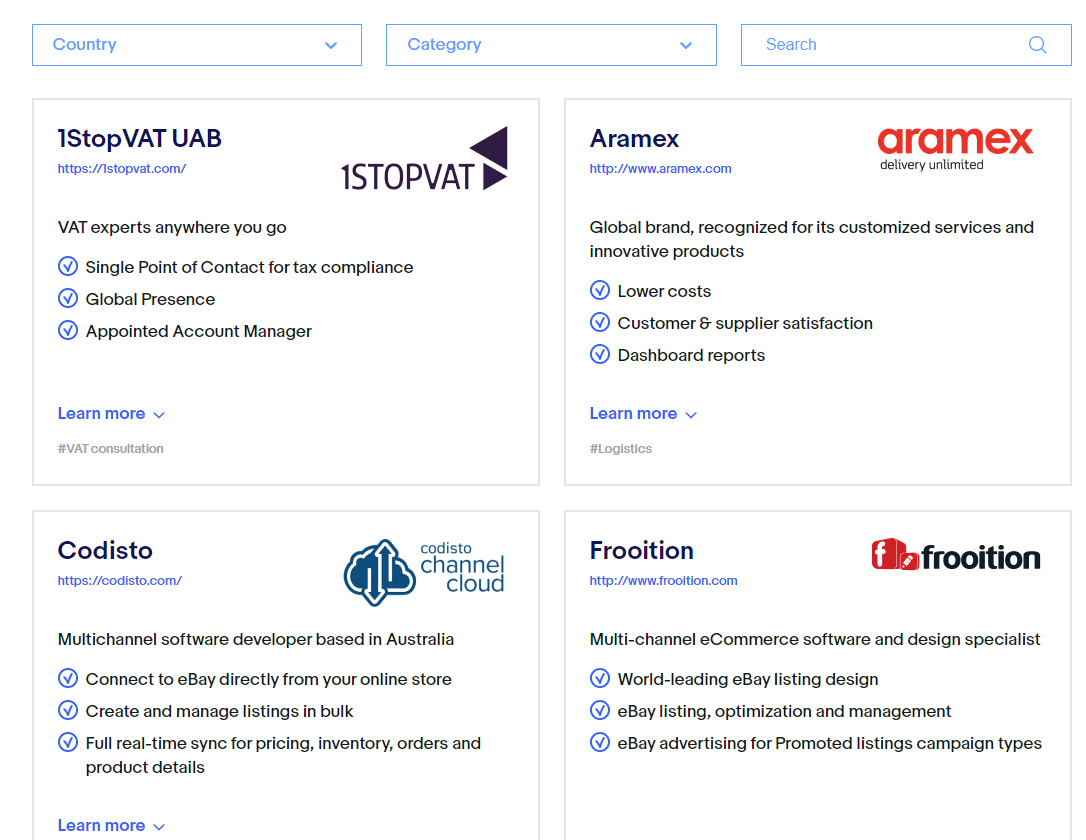The image size is (1086, 840).
Task: Expand Learn more in Codisto card
Action: [111, 826]
